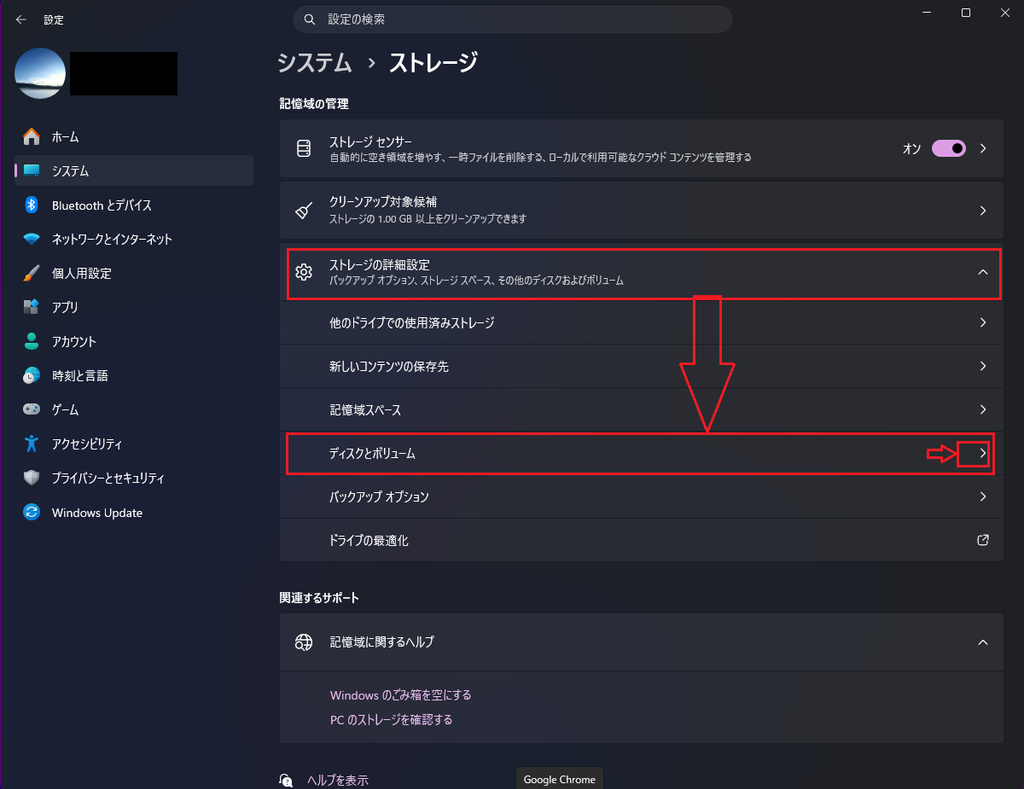
Task: Click the search magnifier icon
Action: click(x=310, y=20)
